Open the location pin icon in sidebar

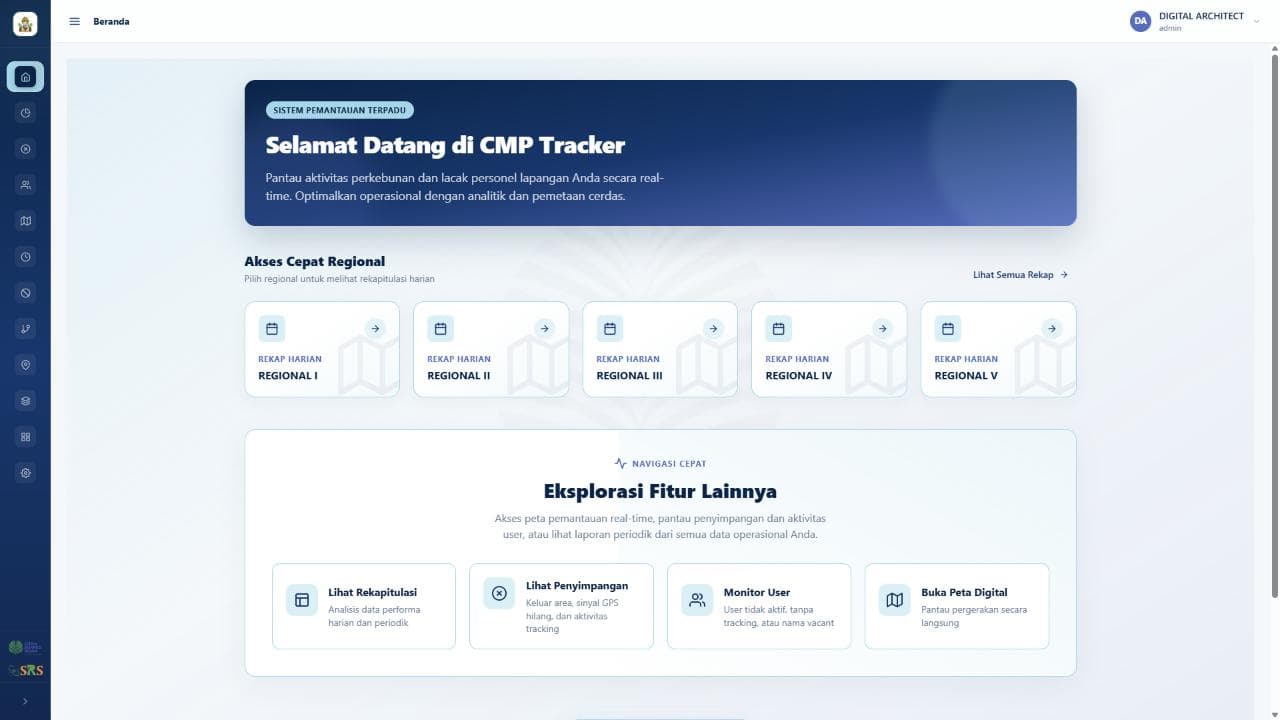pyautogui.click(x=25, y=365)
